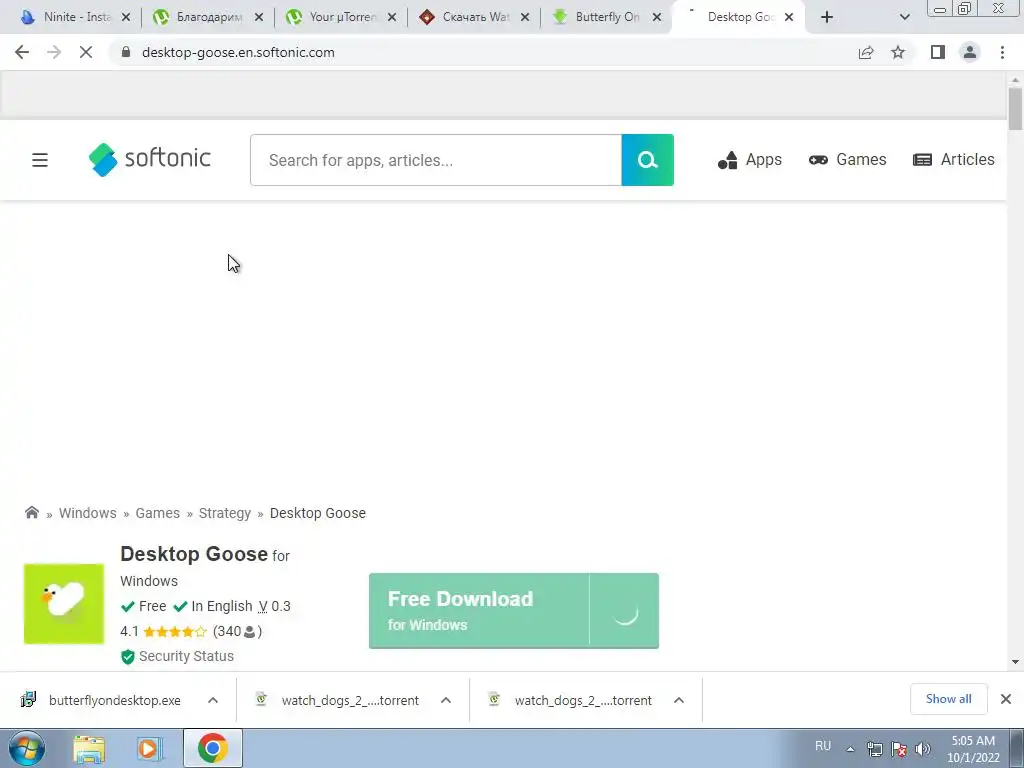Click the search magnifier button

(647, 160)
